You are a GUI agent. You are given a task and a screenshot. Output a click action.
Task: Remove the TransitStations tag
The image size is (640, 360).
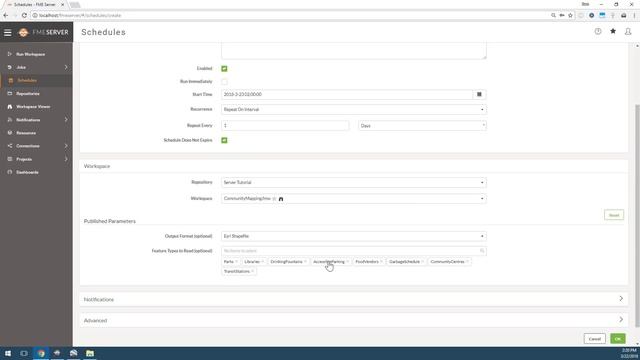253,271
